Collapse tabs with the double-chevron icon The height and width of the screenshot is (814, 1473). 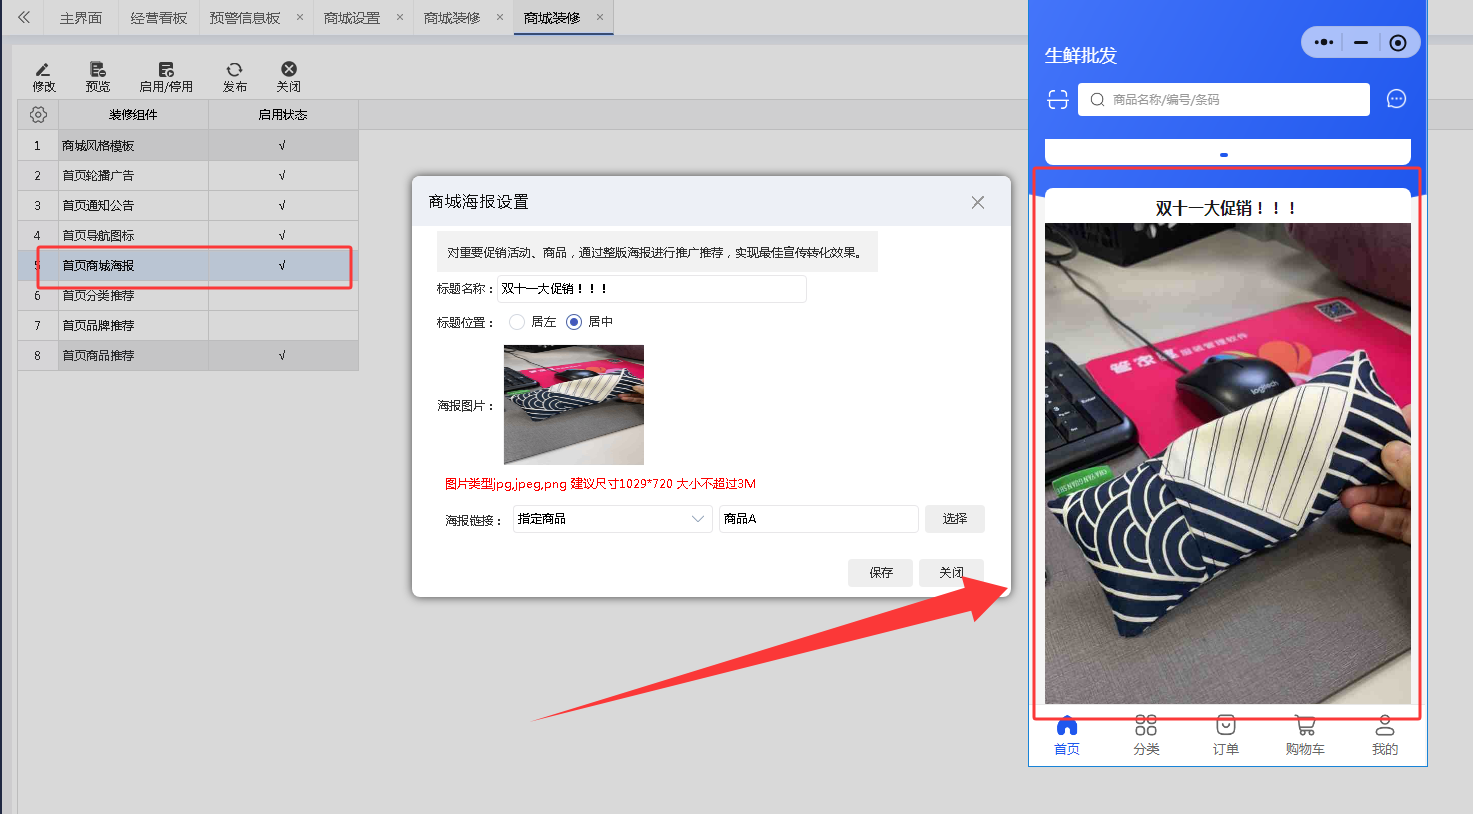pyautogui.click(x=24, y=17)
